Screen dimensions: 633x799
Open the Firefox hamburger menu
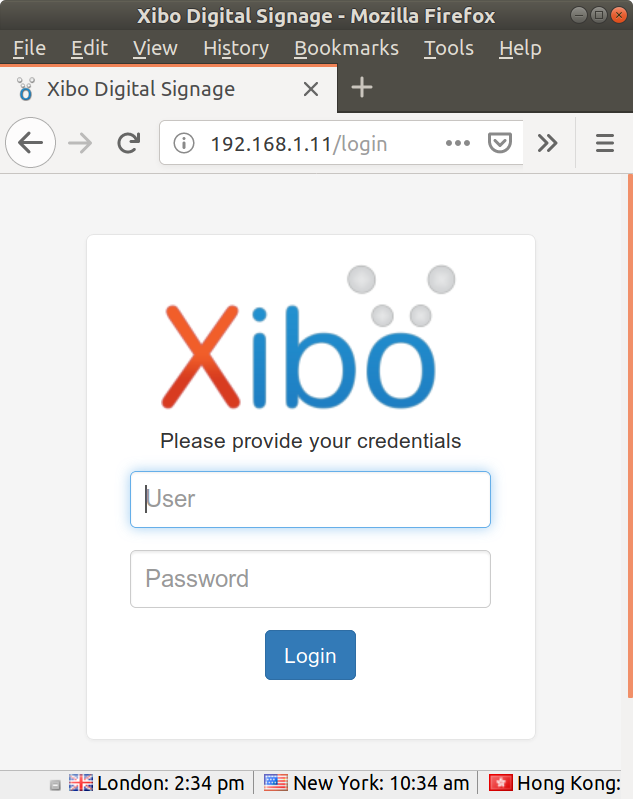pos(604,143)
